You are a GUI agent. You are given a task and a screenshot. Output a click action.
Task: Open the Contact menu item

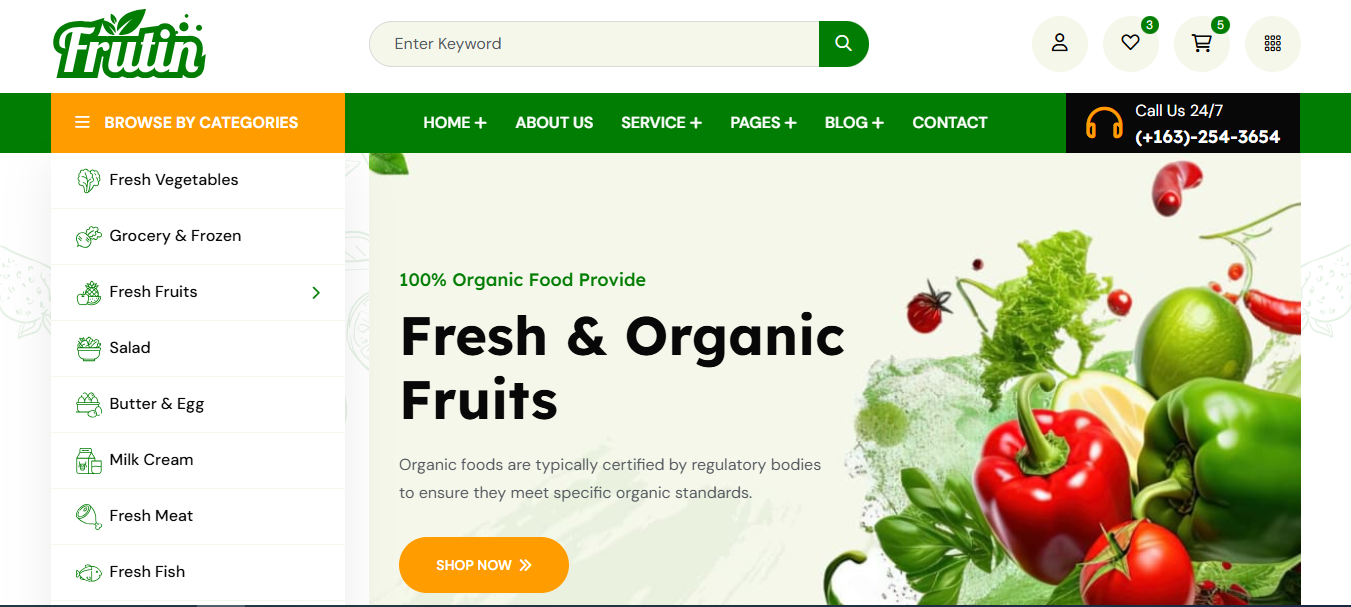pyautogui.click(x=950, y=123)
